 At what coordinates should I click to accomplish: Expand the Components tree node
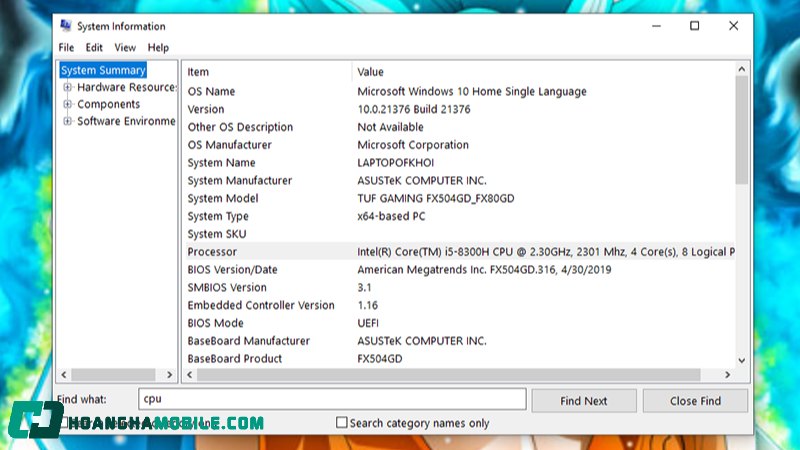[68, 104]
